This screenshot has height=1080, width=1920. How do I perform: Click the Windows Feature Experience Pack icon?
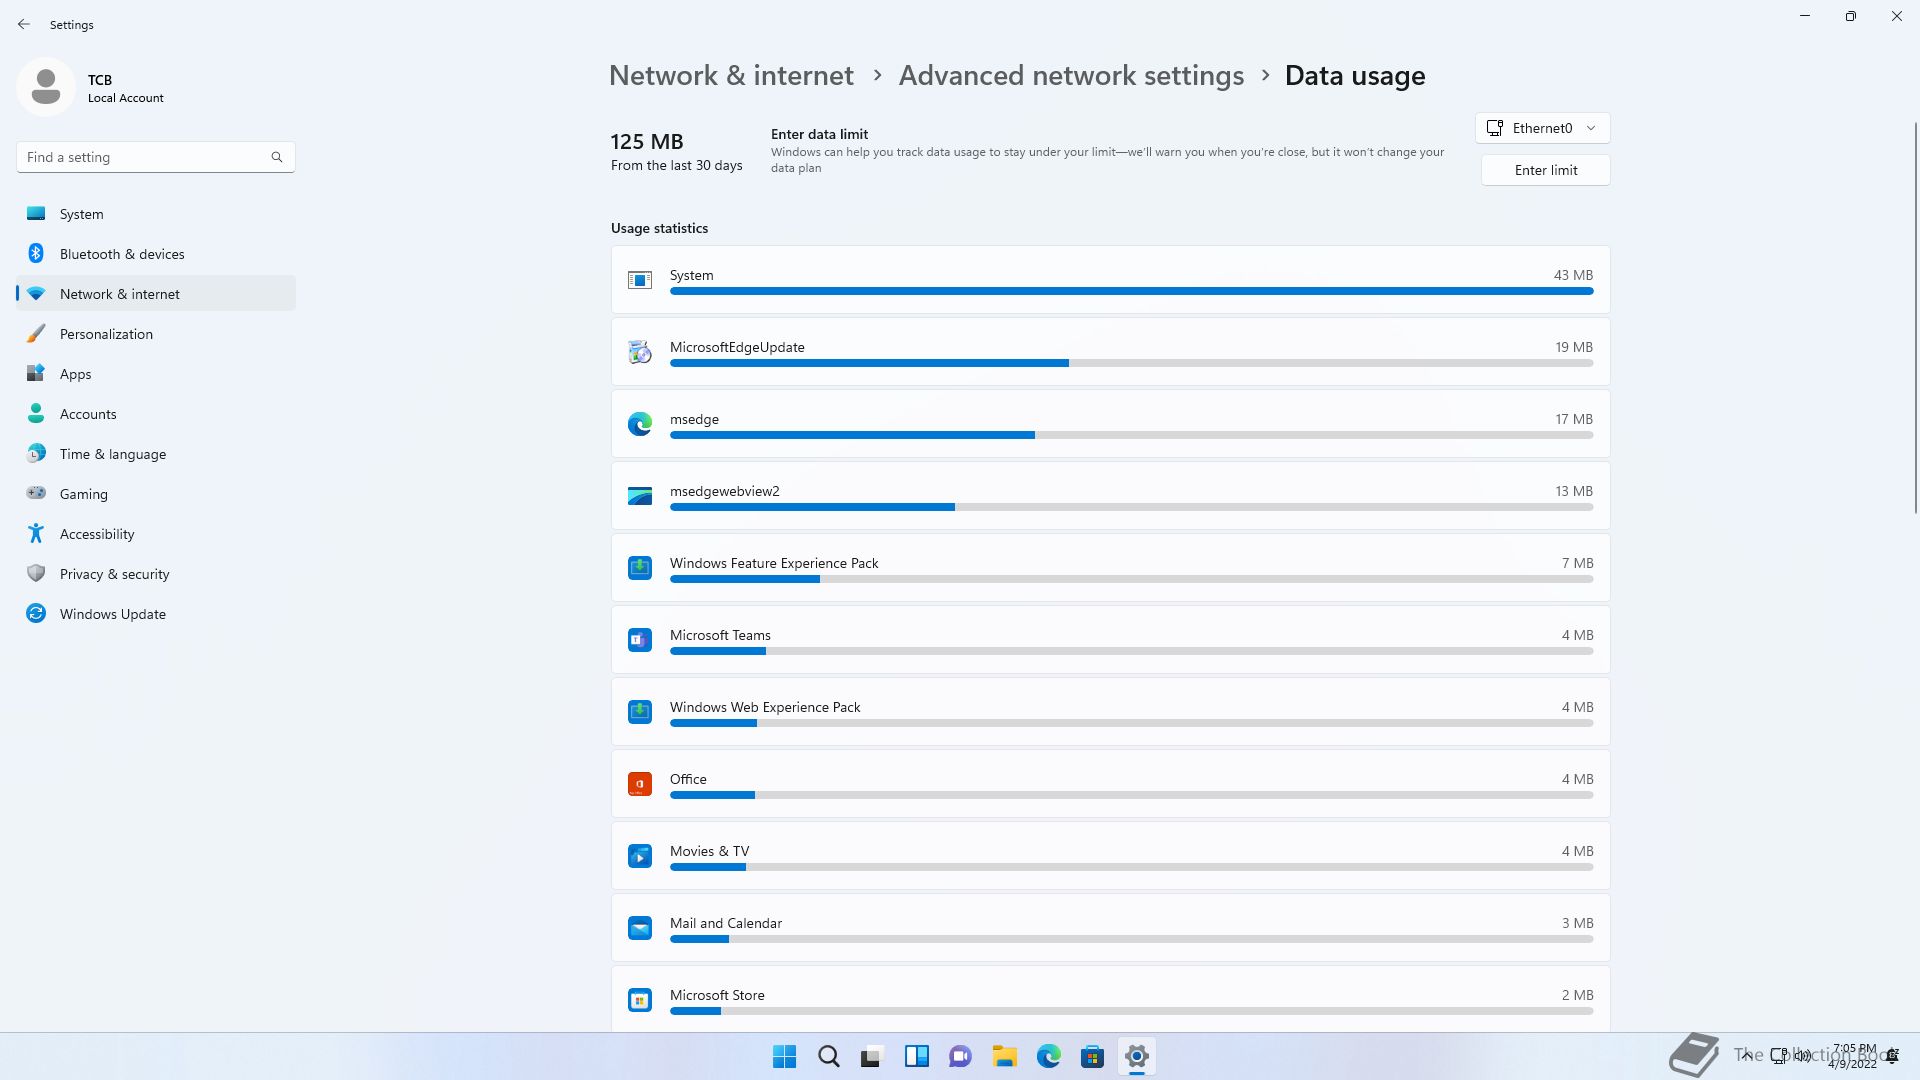(x=640, y=568)
